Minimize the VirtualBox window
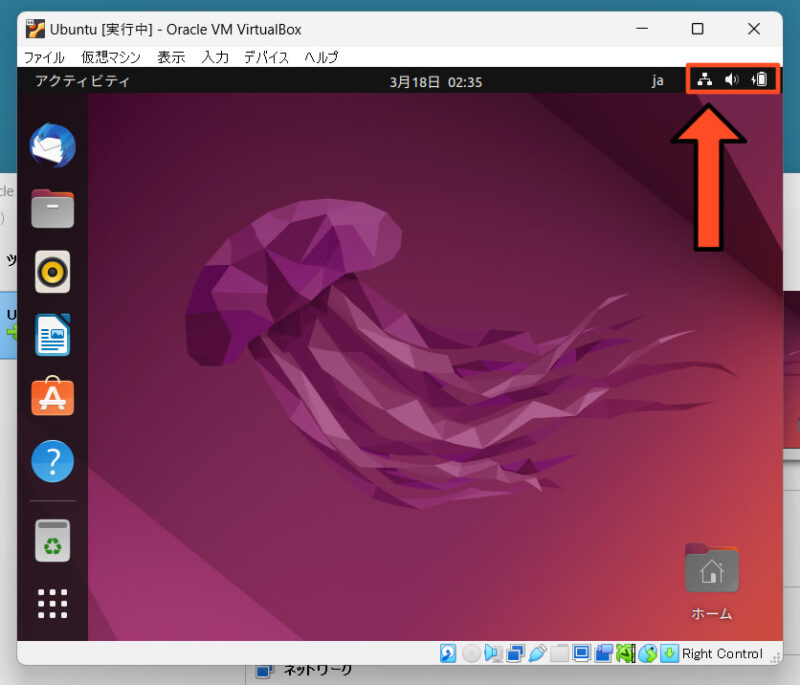The width and height of the screenshot is (800, 685). coord(642,29)
